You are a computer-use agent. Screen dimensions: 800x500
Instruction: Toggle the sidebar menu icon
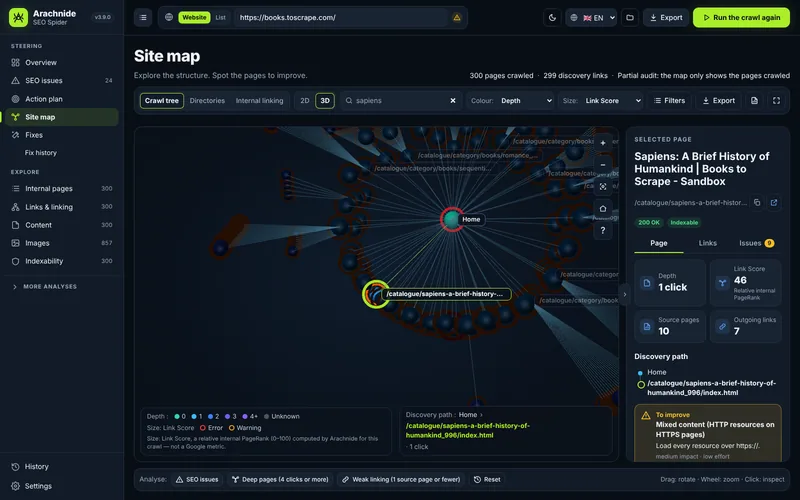point(143,17)
